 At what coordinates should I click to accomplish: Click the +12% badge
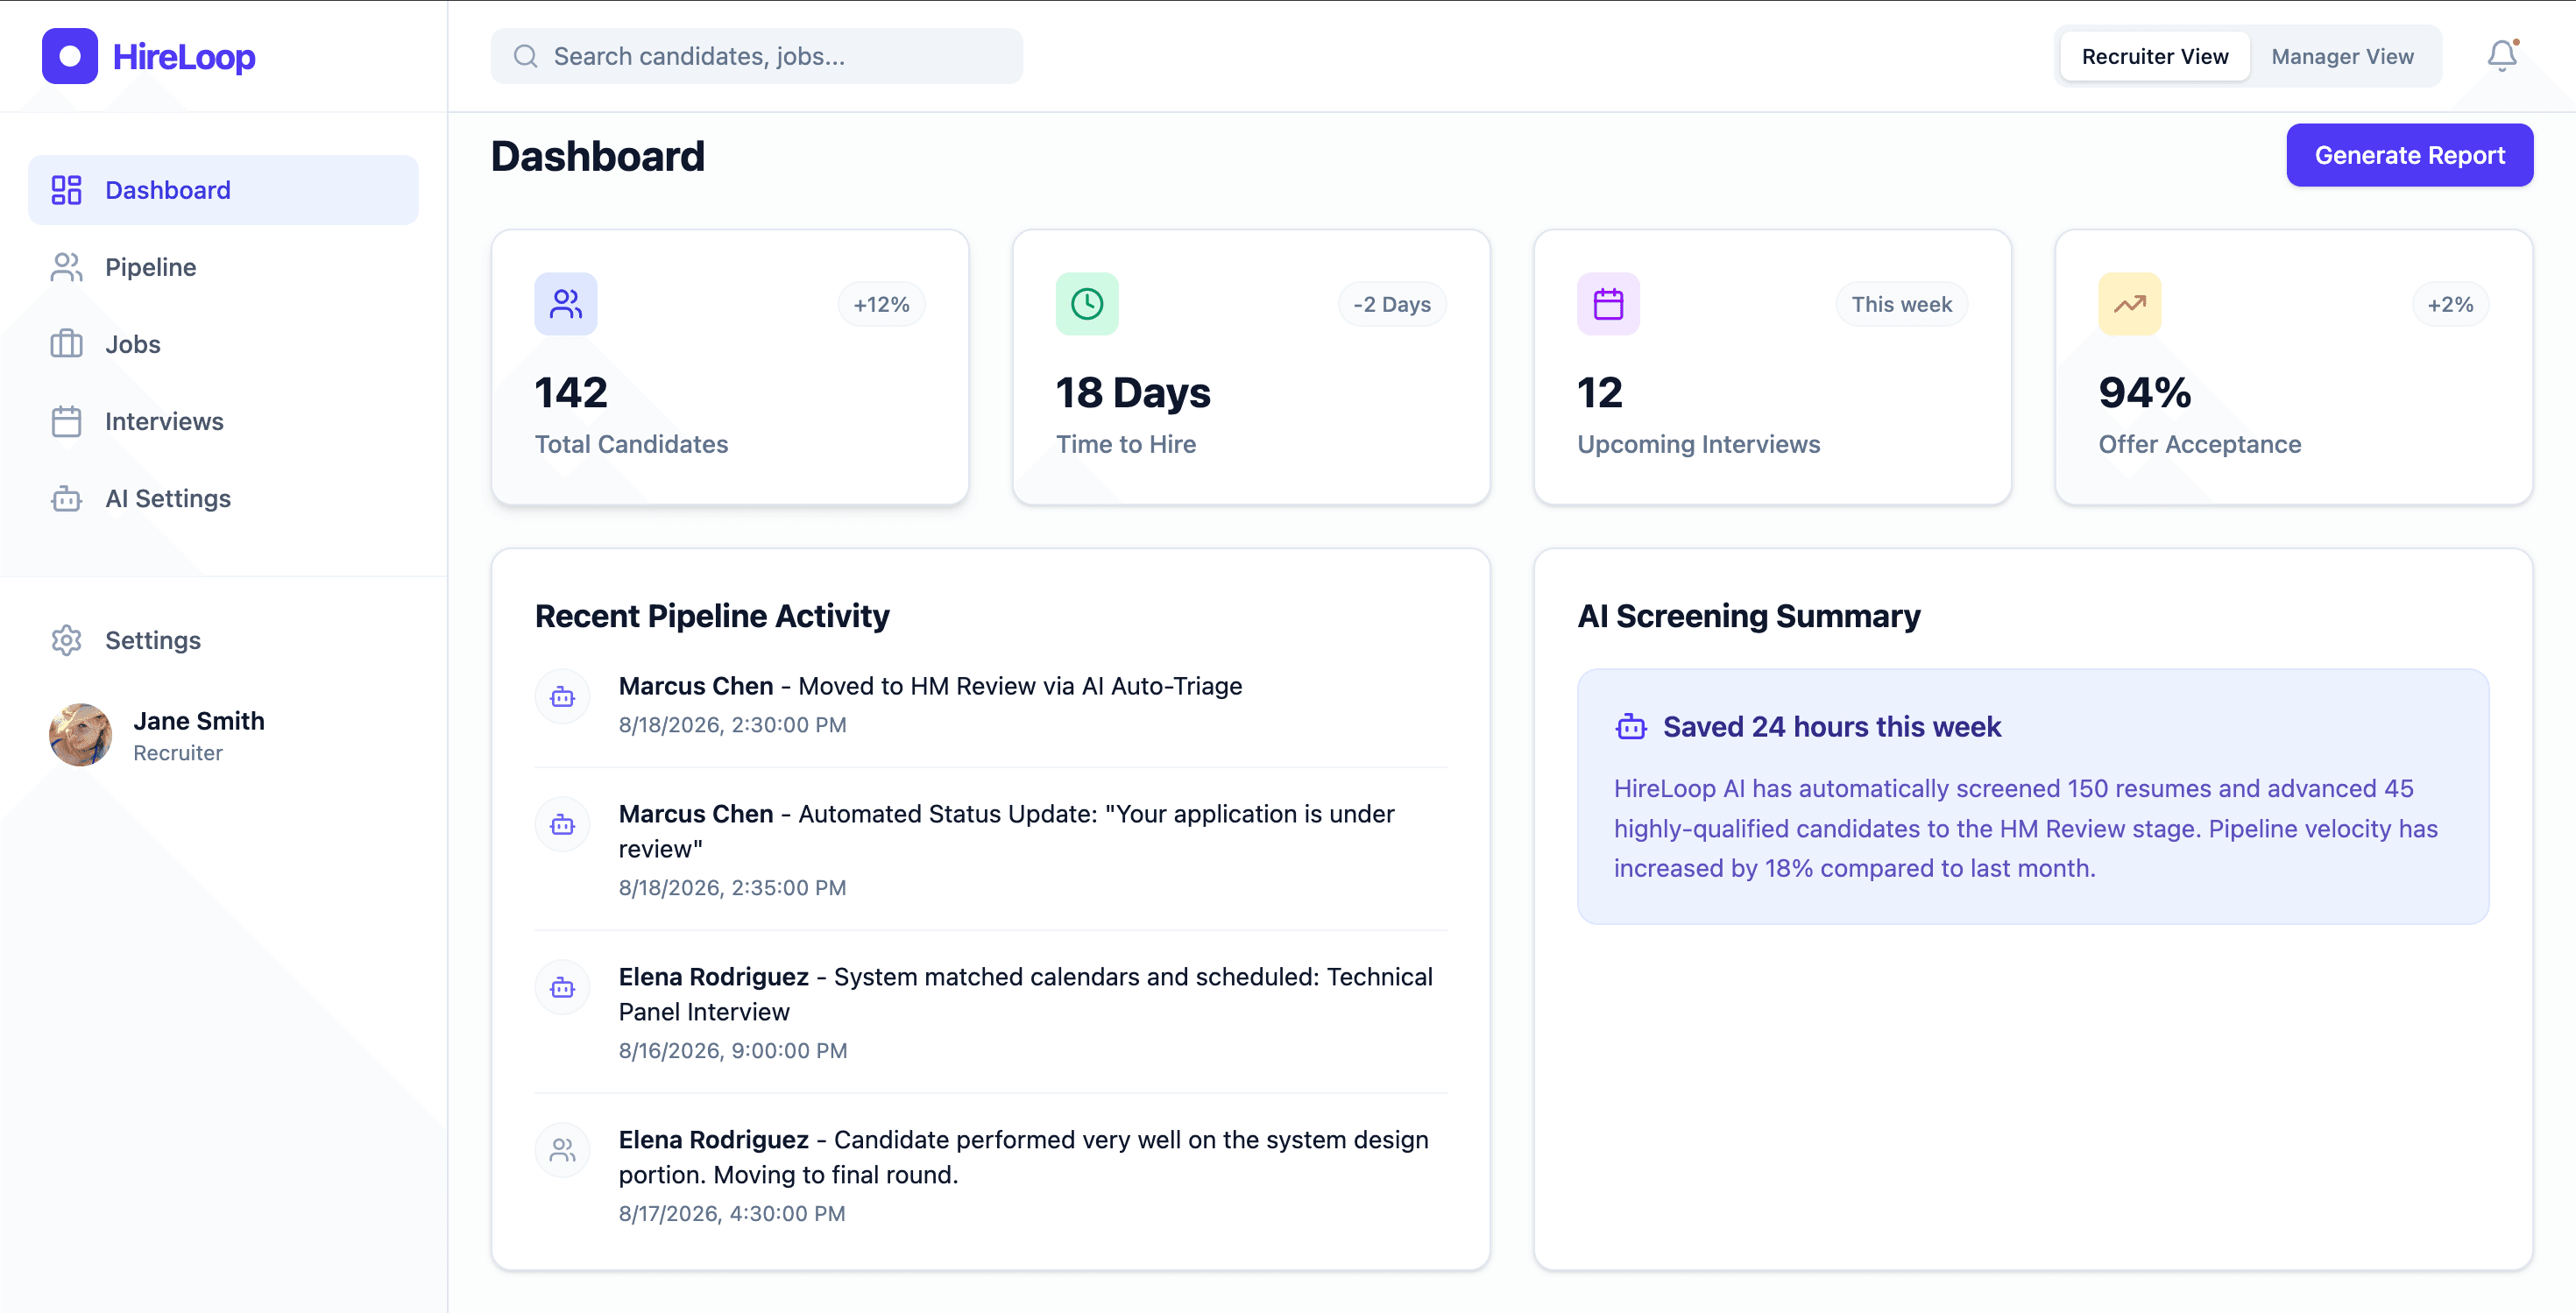[x=881, y=304]
